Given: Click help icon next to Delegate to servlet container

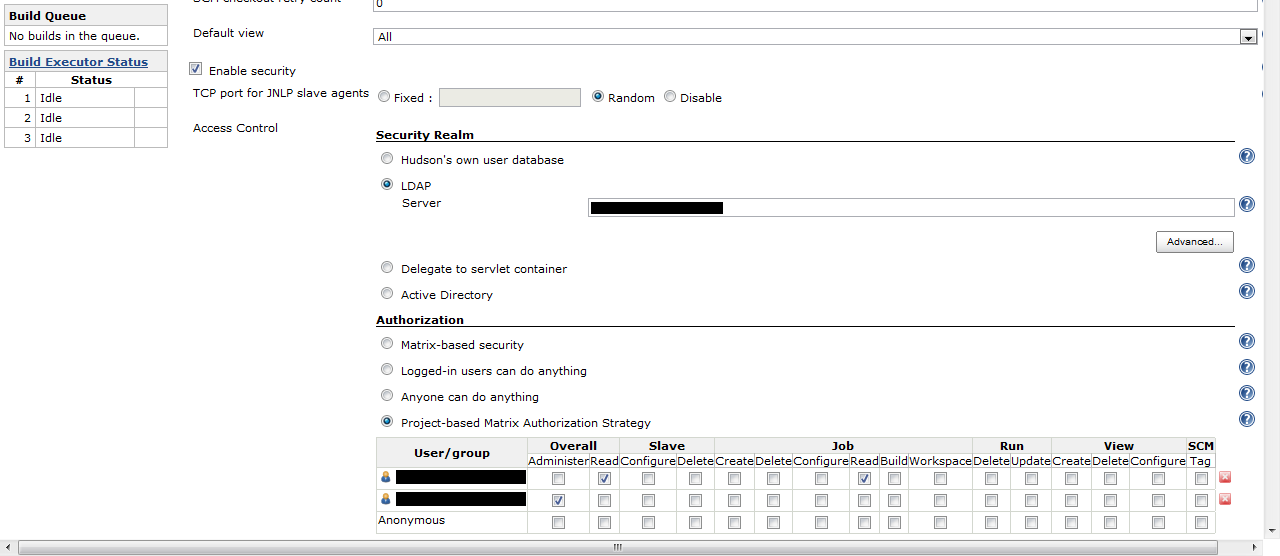Looking at the screenshot, I should pos(1247,266).
